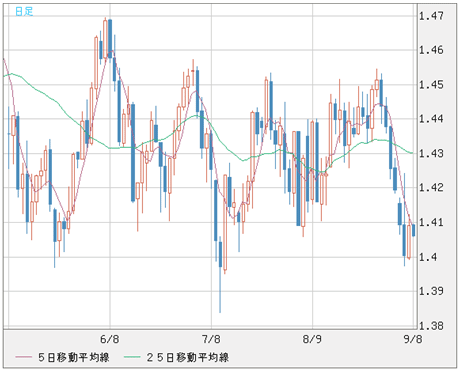The image size is (461, 373).
Task: Click the 5日移動平均線 legend label
Action: pyautogui.click(x=74, y=358)
